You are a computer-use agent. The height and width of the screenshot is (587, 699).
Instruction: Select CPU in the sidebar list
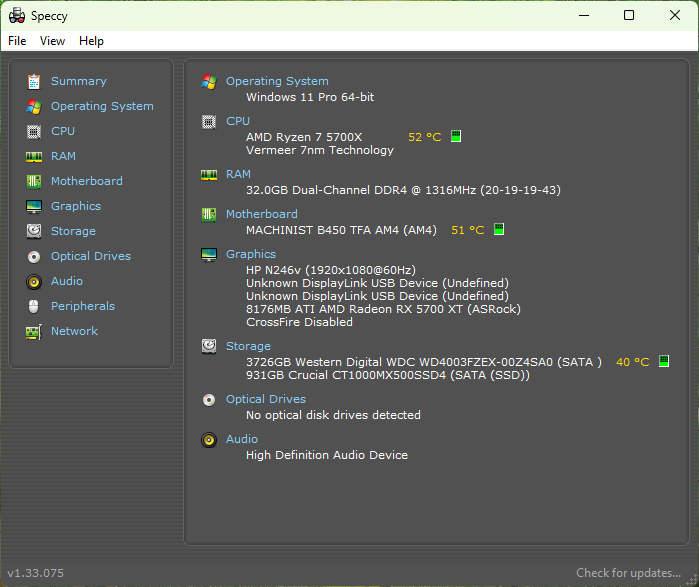point(63,131)
